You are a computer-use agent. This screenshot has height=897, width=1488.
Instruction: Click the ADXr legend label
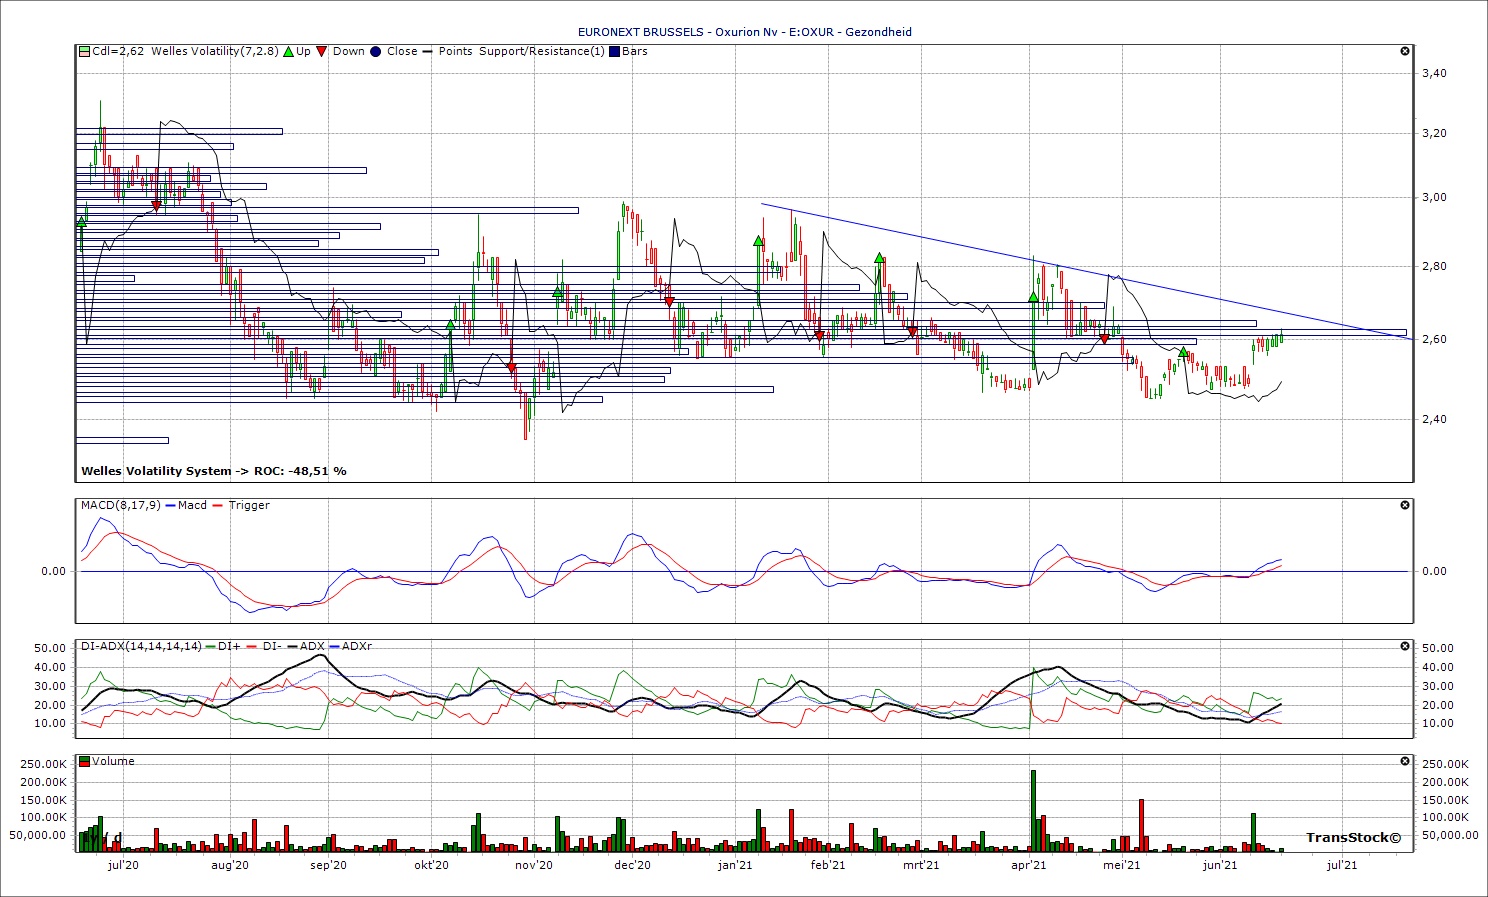[x=357, y=646]
